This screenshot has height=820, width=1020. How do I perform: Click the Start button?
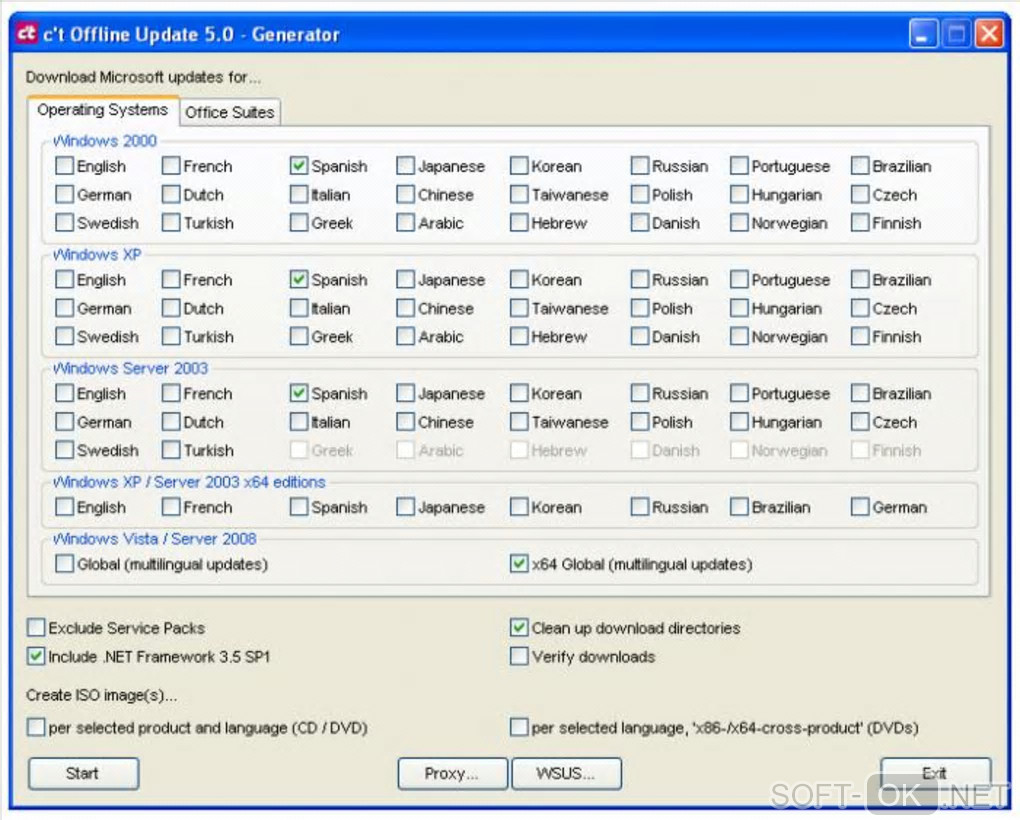pos(83,774)
